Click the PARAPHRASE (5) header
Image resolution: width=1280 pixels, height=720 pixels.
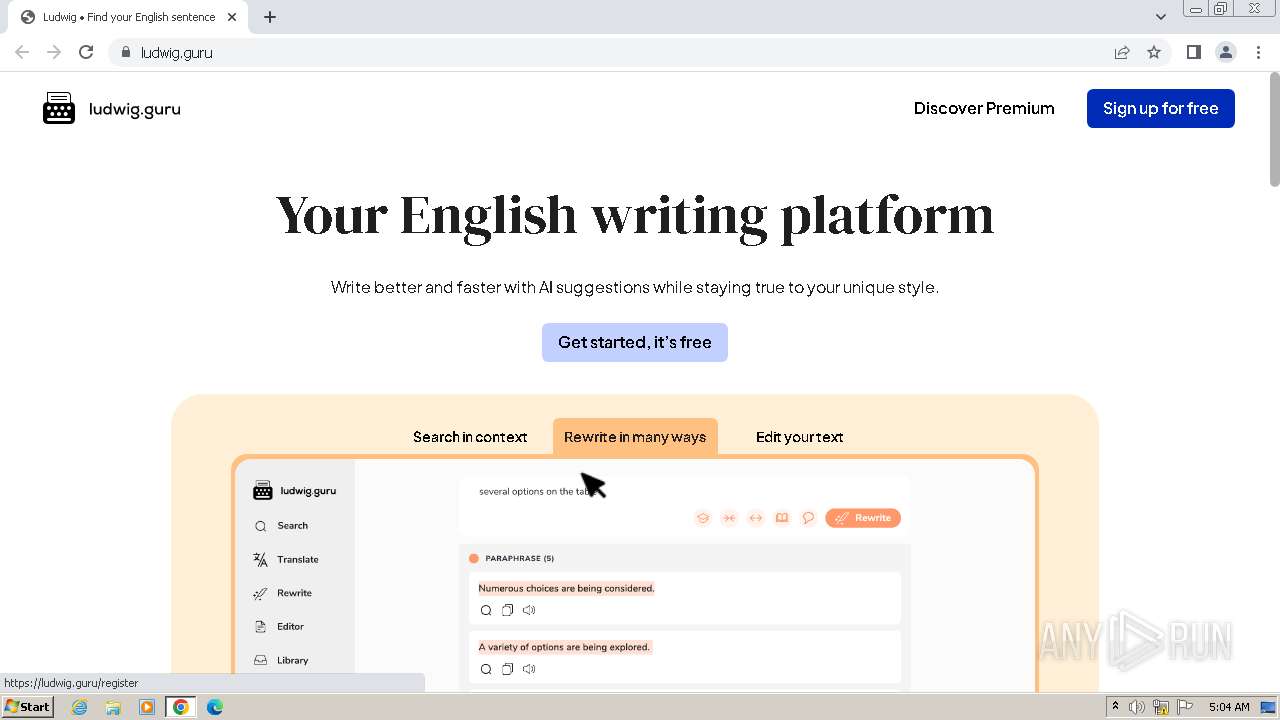[519, 558]
